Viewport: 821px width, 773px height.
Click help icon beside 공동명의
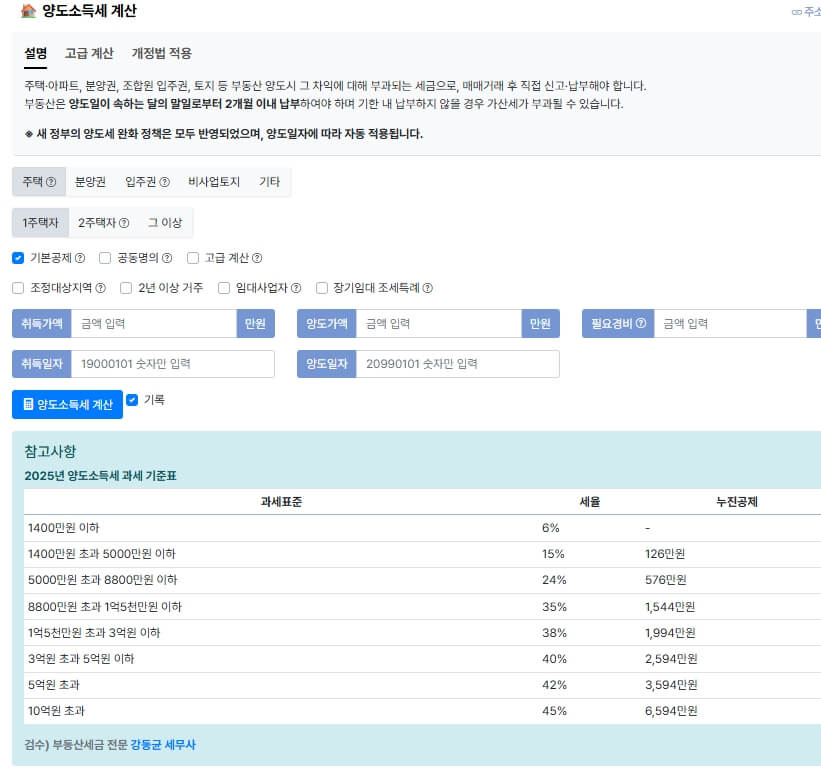[x=167, y=258]
